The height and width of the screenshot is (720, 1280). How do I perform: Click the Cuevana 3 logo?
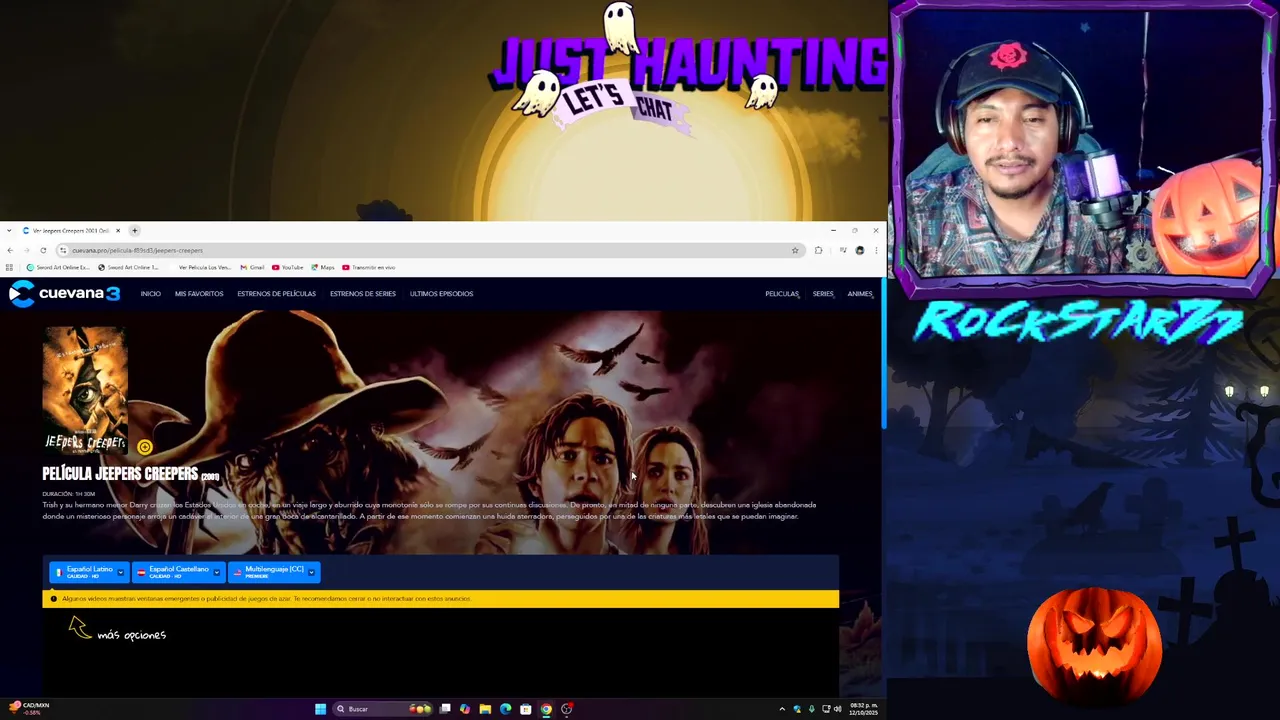coord(64,293)
